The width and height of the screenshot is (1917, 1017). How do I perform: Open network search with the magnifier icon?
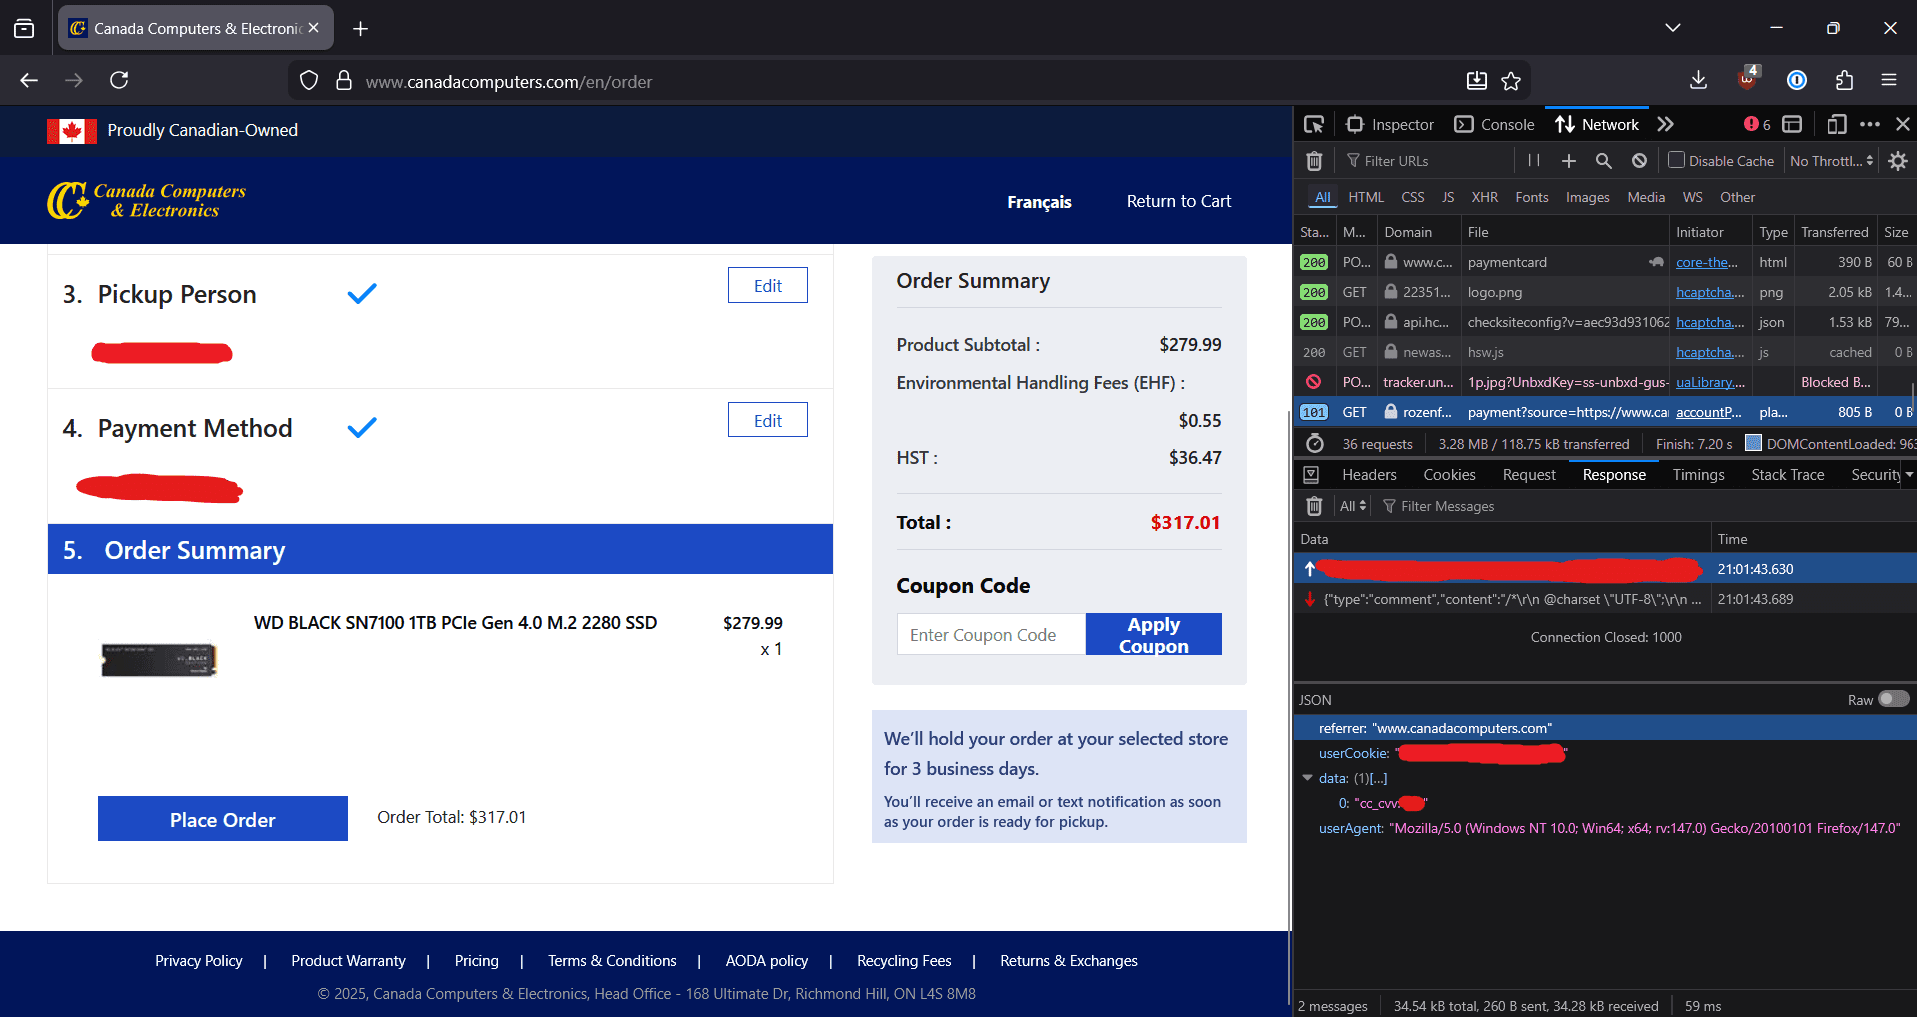1603,161
